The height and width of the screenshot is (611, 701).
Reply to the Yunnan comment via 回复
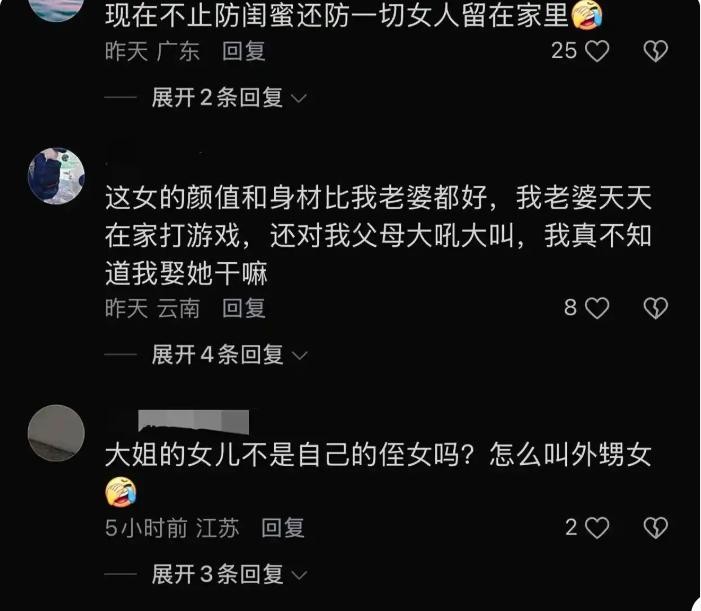click(x=244, y=308)
